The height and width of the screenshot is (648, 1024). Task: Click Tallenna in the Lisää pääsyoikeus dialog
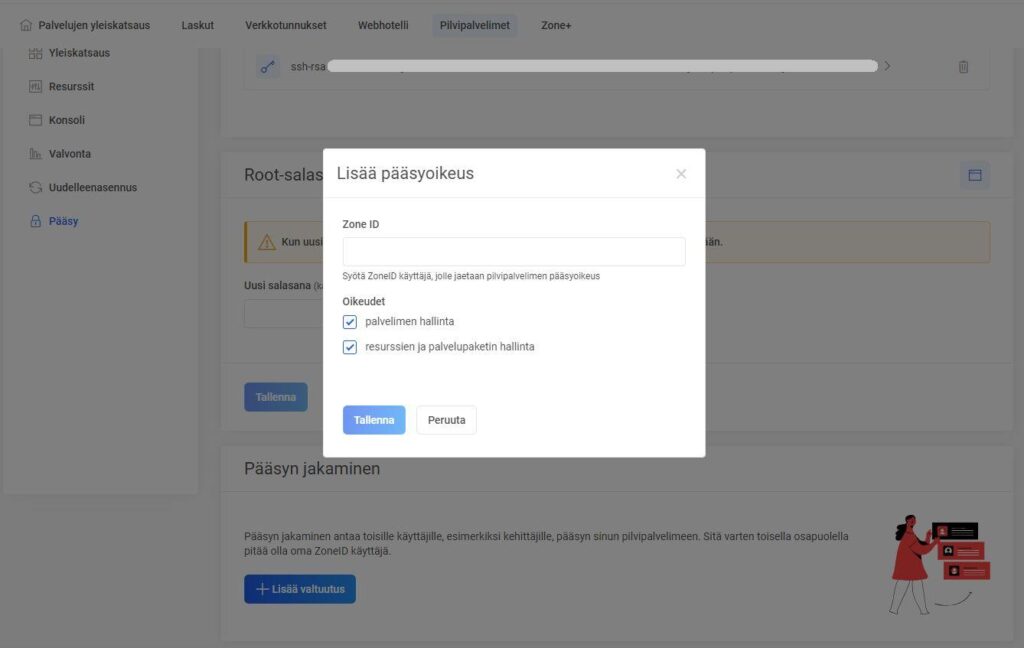click(x=374, y=420)
